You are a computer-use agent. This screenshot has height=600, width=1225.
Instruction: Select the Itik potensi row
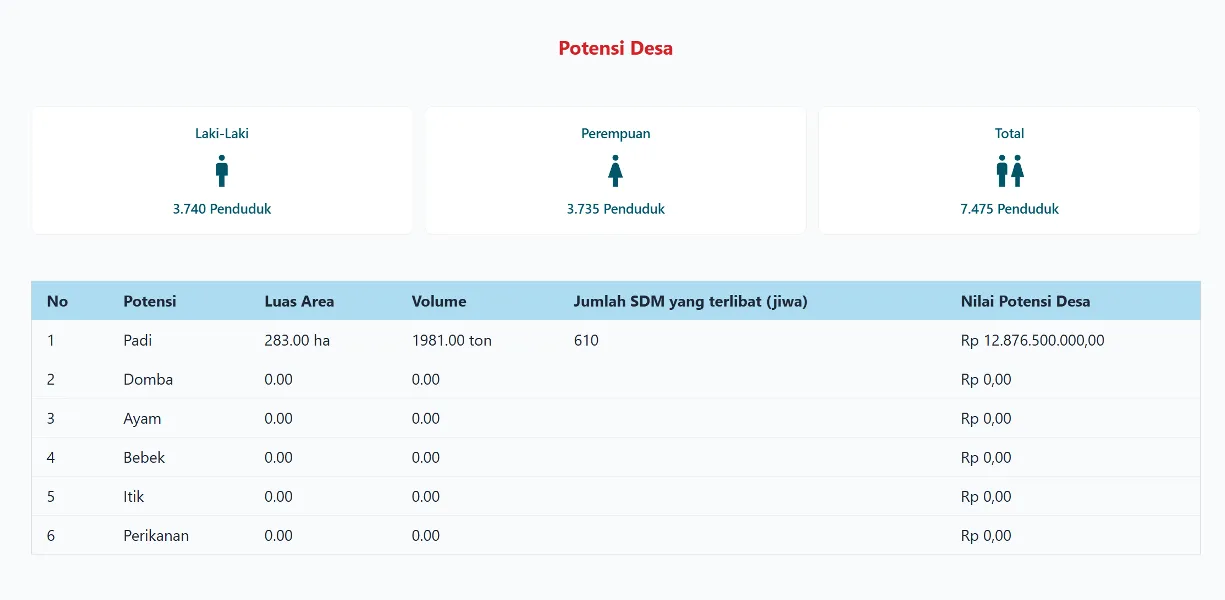point(134,496)
